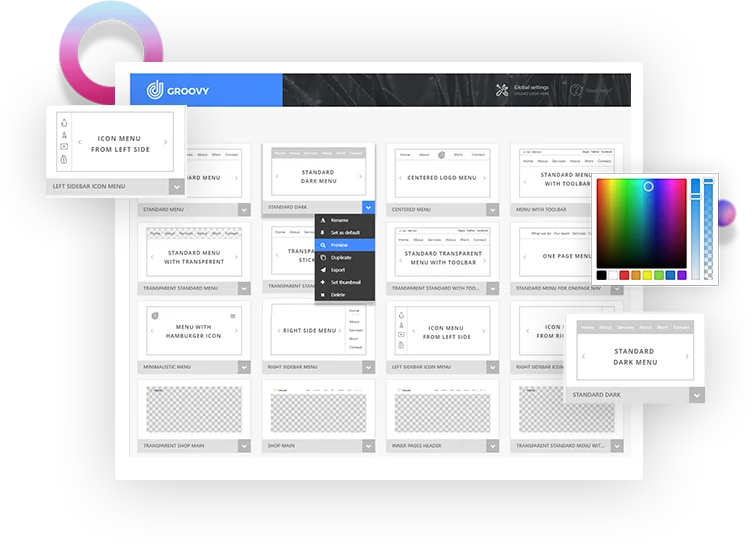Click color selector circle in gradient field

click(x=648, y=187)
